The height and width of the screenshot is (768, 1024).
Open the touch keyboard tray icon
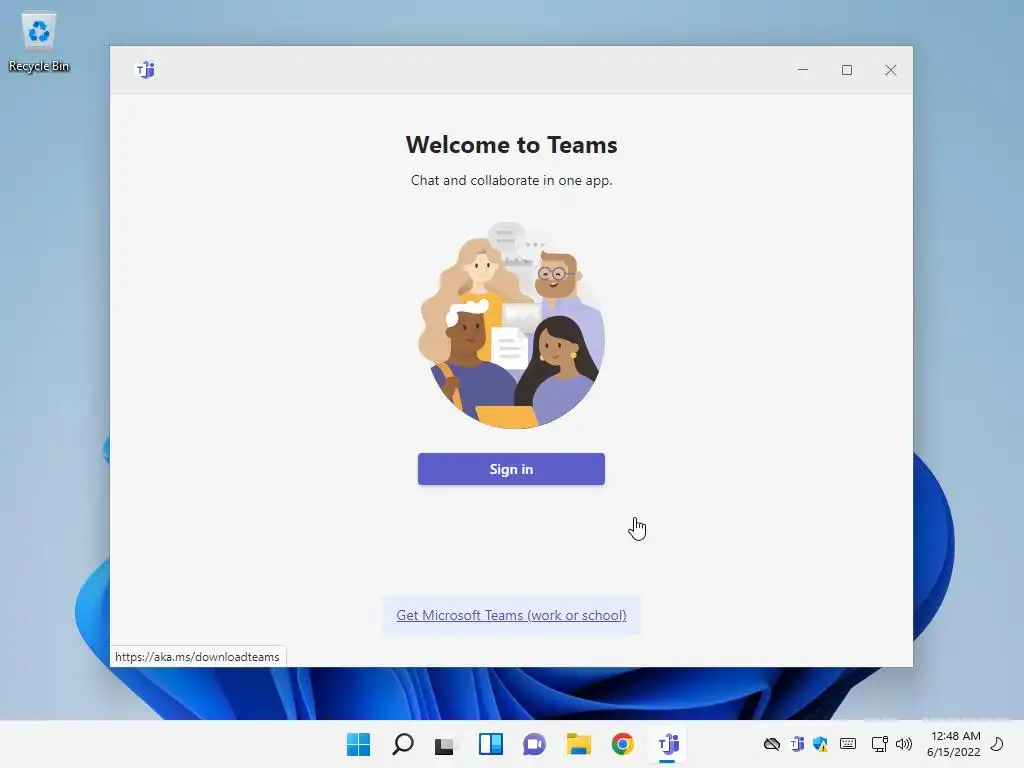pos(848,744)
